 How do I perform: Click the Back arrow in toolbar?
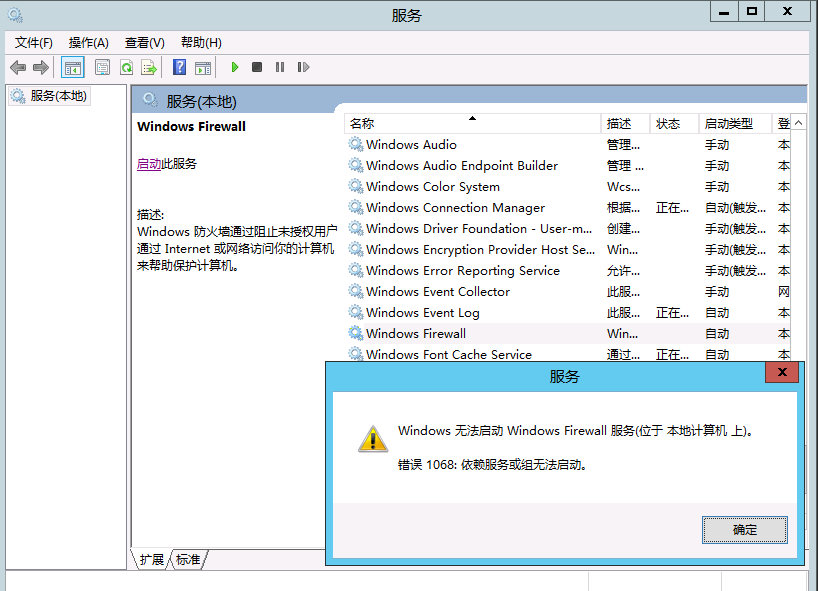(18, 67)
